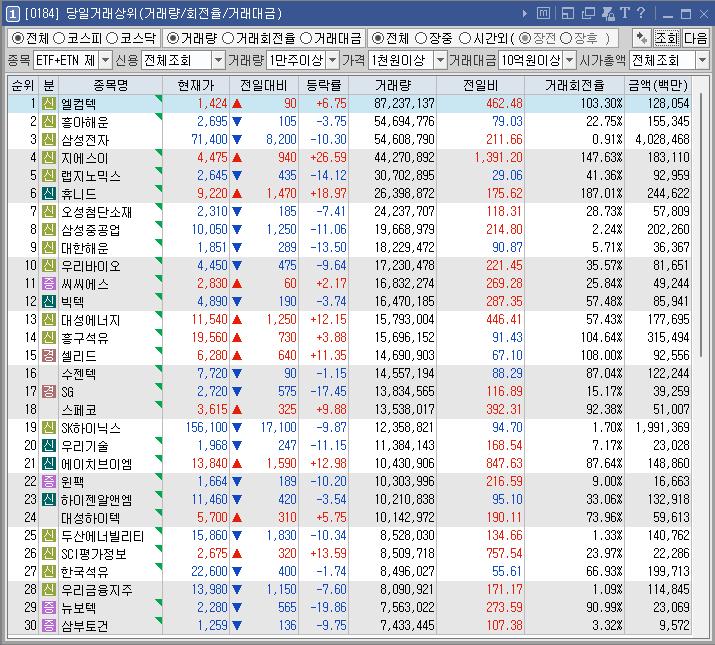Screen dimensions: 715x645
Task: Select the 시간외 session radio button
Action: click(x=464, y=38)
